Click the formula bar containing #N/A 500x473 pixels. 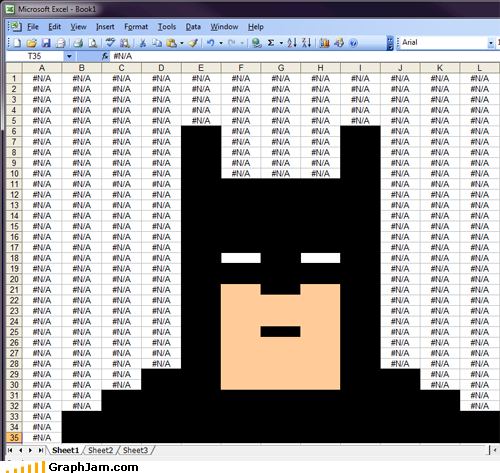pyautogui.click(x=305, y=56)
